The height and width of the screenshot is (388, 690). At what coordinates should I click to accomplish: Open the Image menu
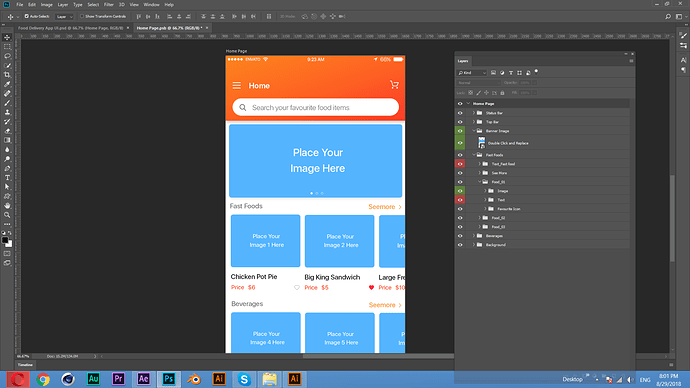coord(47,4)
